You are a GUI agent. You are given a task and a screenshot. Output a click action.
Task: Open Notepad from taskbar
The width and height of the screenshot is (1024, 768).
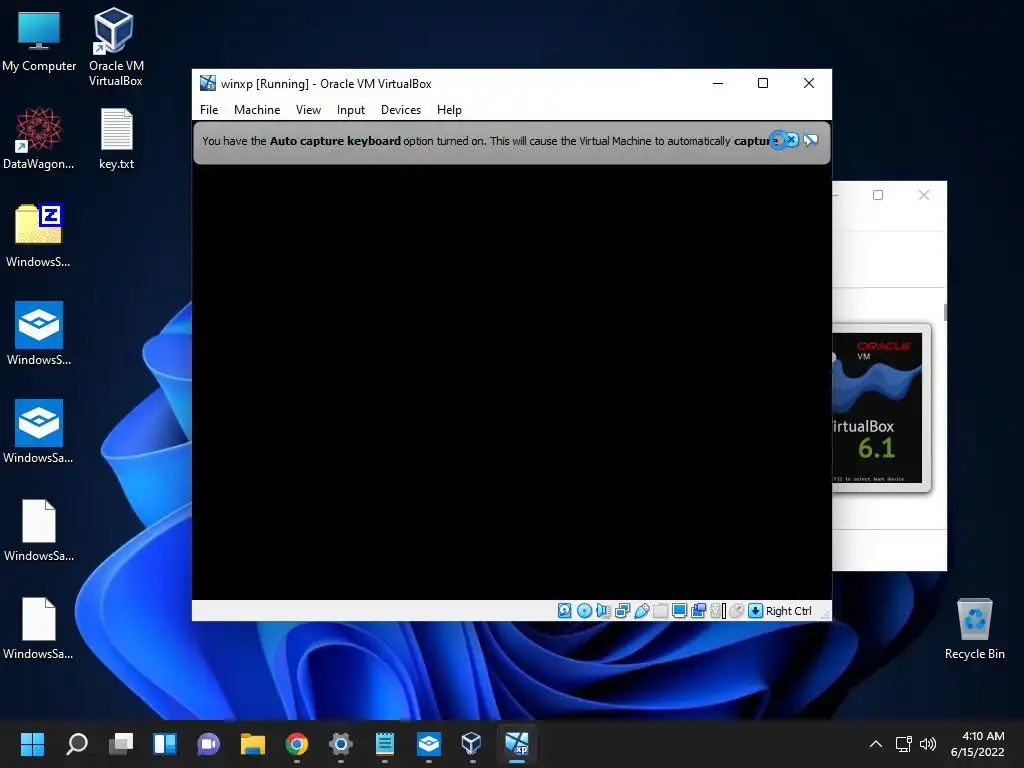pos(385,743)
